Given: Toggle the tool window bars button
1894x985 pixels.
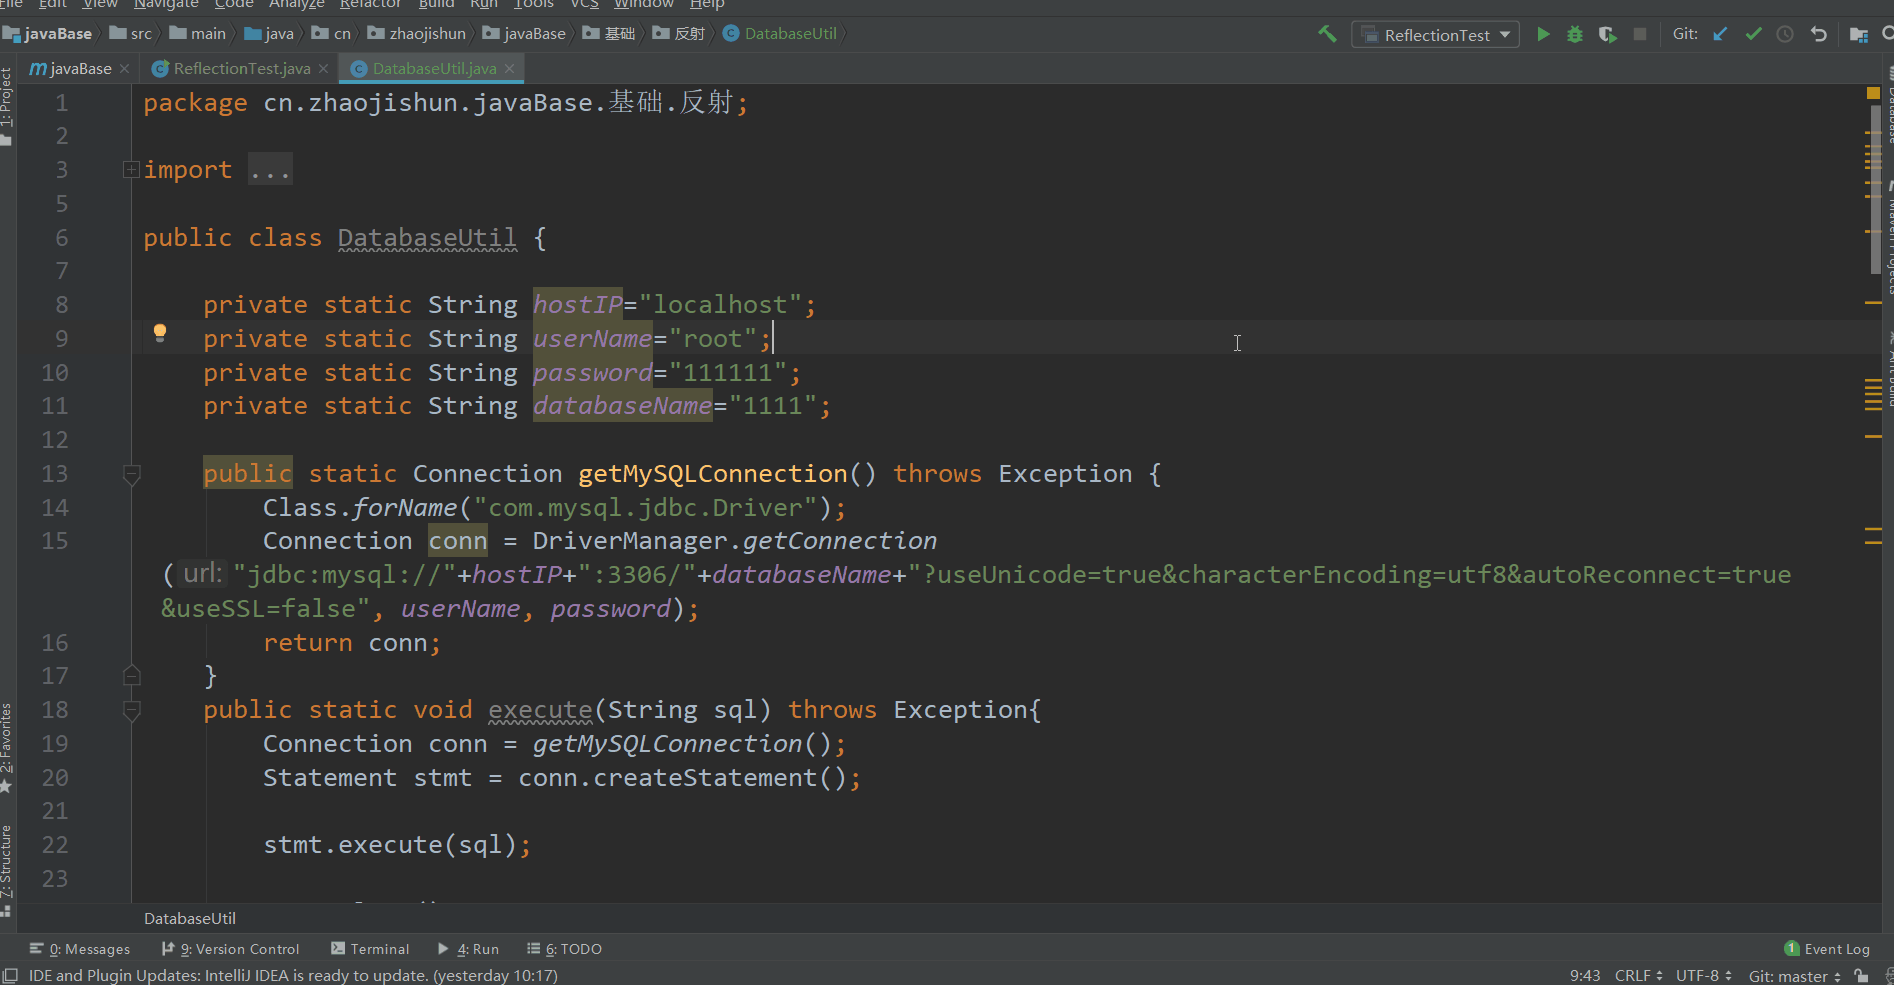Looking at the screenshot, I should point(10,976).
